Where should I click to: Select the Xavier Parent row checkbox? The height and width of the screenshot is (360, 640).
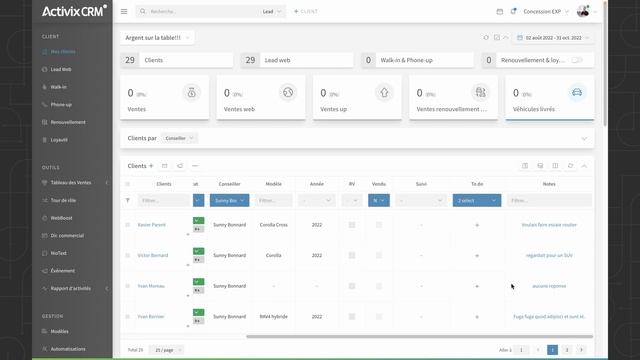127,225
